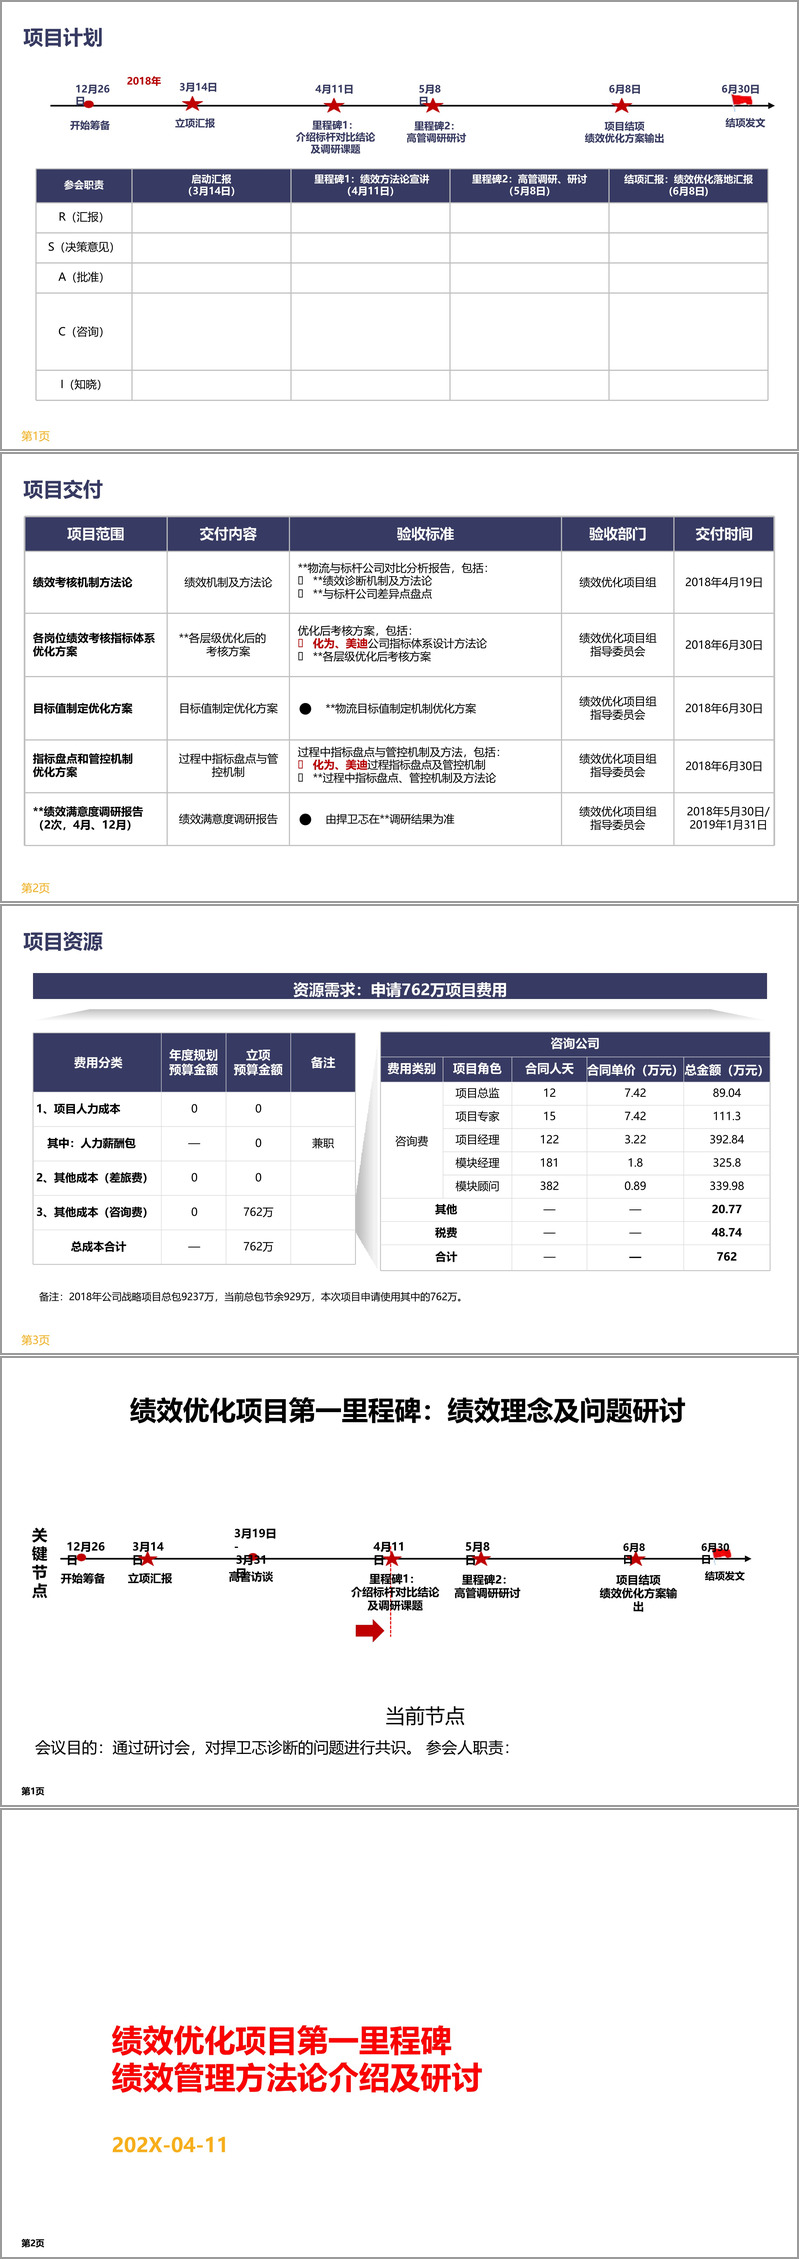Click the 总成本合计 row label
The width and height of the screenshot is (800, 2259).
click(x=98, y=1247)
